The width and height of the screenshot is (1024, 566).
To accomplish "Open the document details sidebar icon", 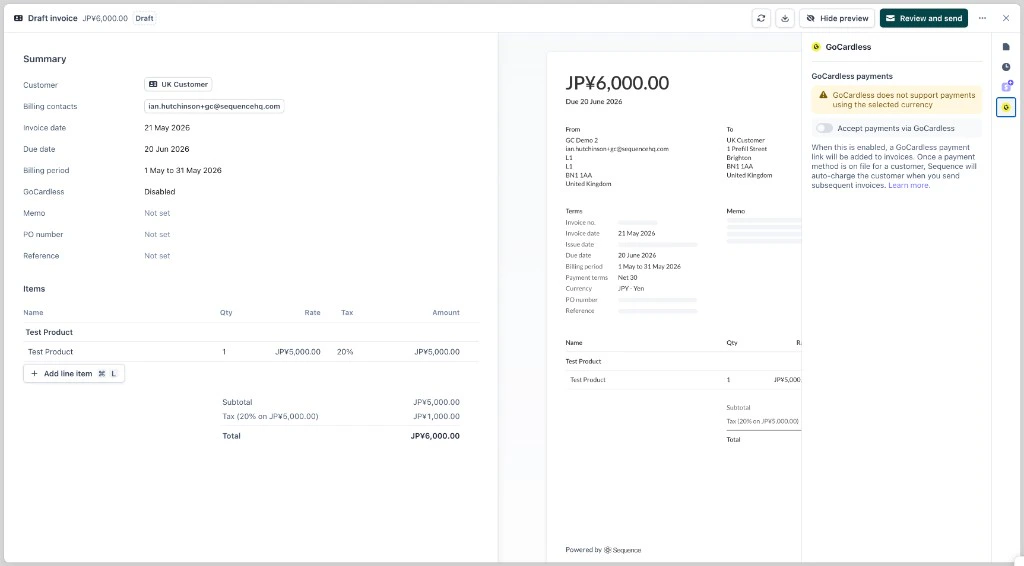I will (1006, 47).
